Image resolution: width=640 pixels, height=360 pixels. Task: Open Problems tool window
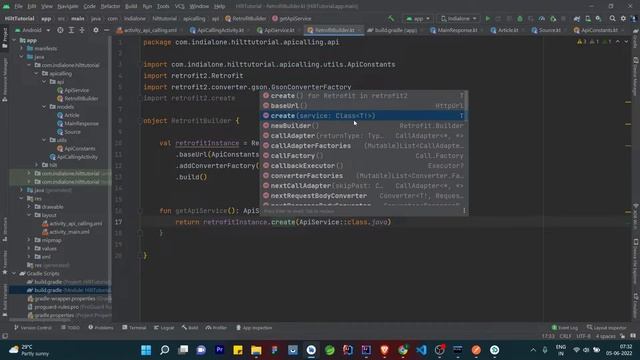[101, 328]
